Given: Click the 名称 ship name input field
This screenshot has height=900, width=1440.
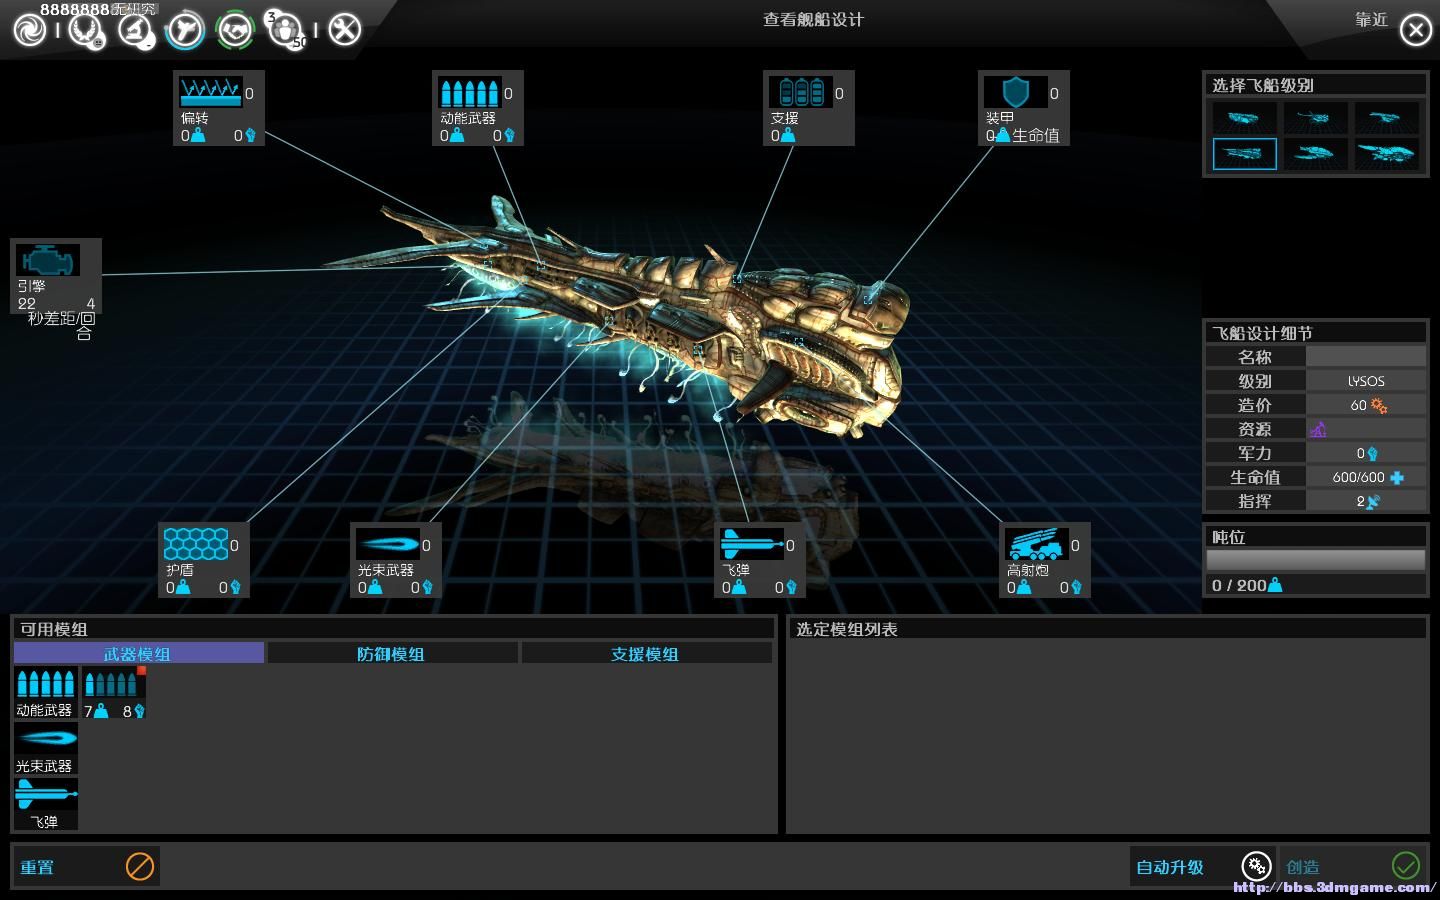Looking at the screenshot, I should 1366,357.
